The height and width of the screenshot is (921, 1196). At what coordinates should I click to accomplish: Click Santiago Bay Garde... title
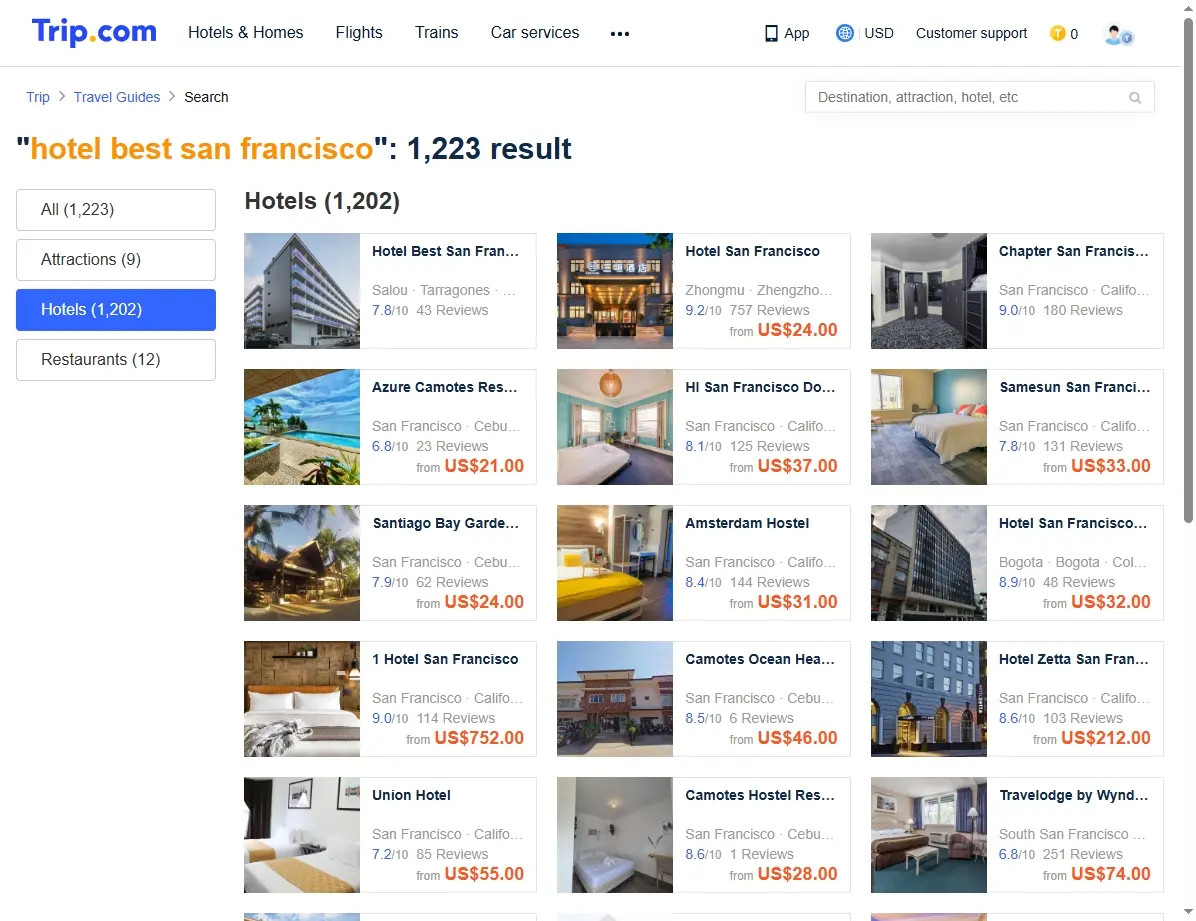point(445,523)
